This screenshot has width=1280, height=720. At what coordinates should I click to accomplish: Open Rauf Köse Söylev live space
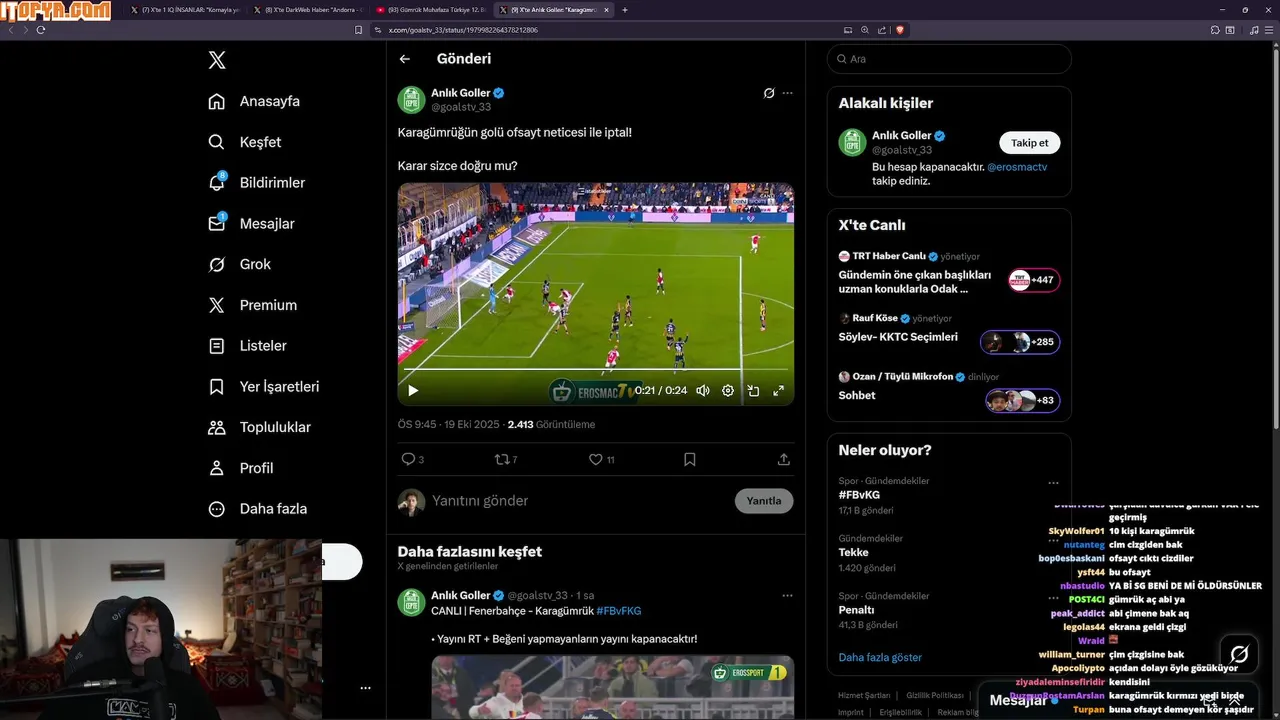(x=949, y=331)
